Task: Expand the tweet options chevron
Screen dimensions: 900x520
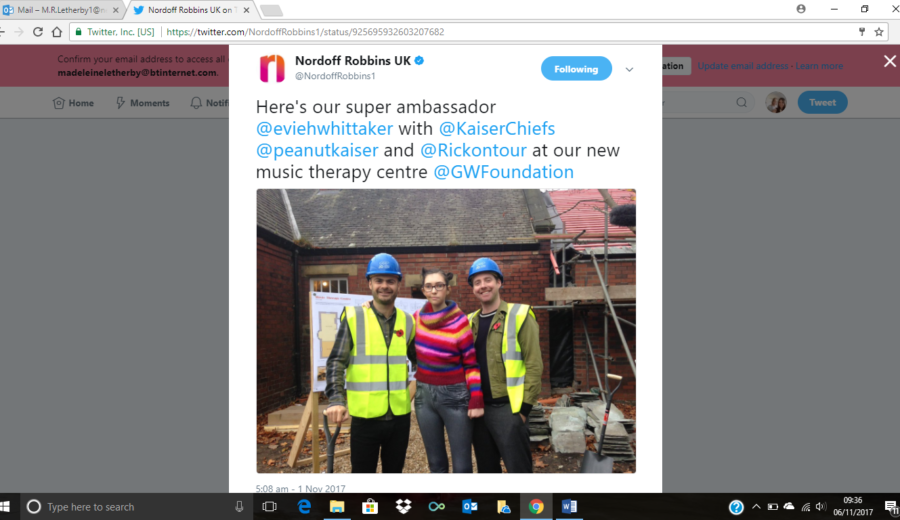Action: click(629, 69)
